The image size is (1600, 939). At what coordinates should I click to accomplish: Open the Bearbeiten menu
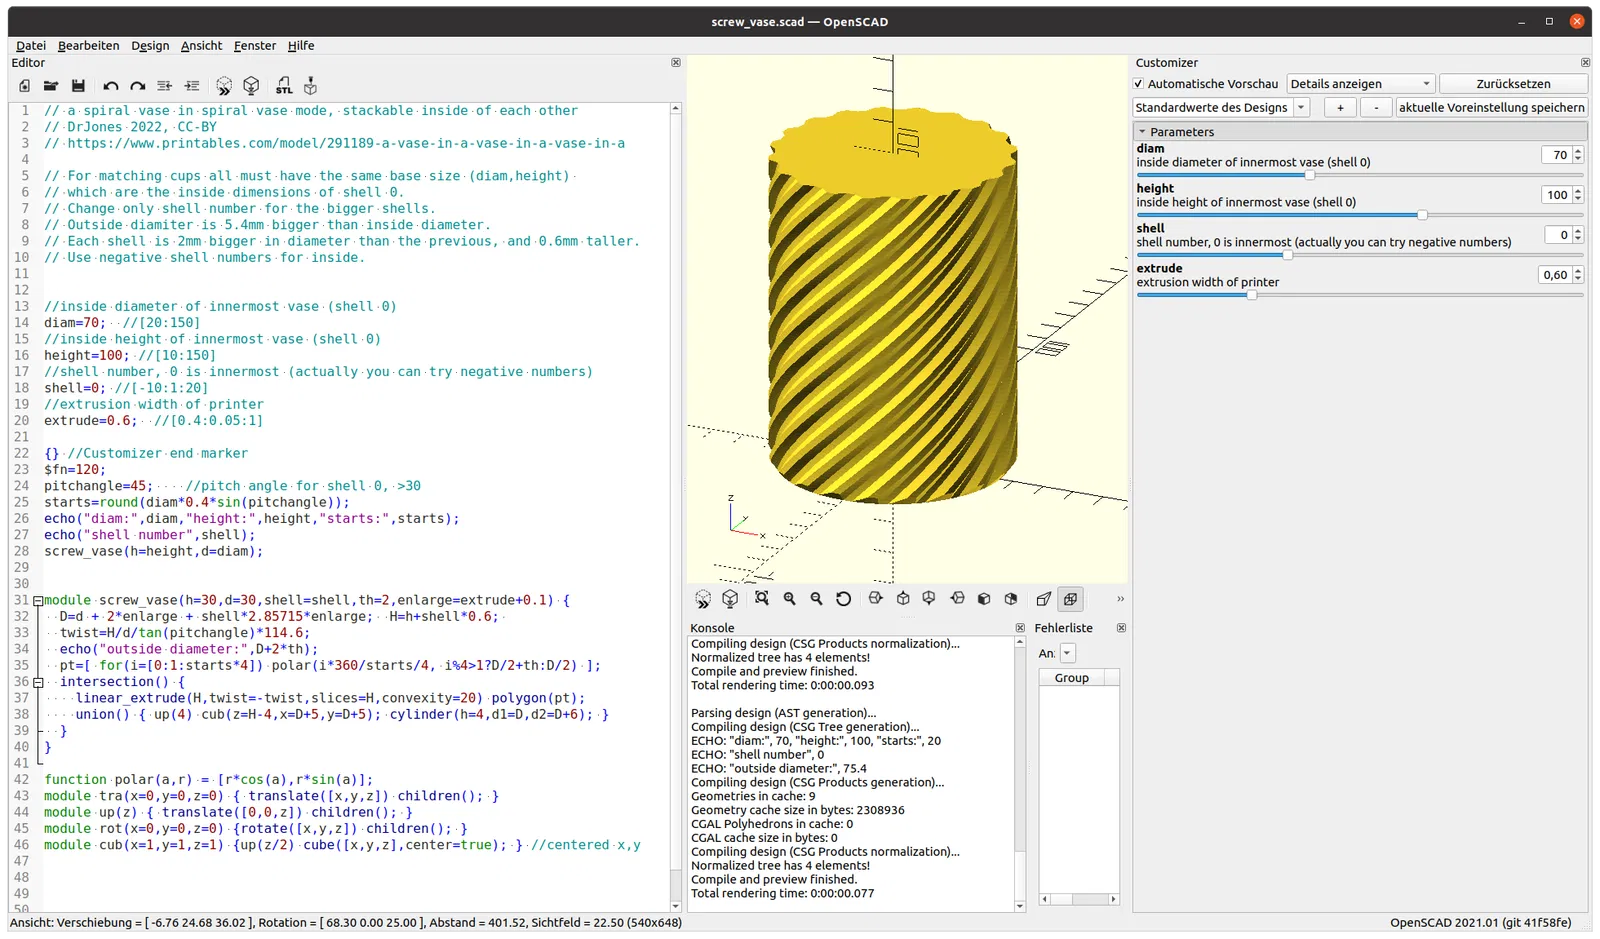[x=88, y=46]
